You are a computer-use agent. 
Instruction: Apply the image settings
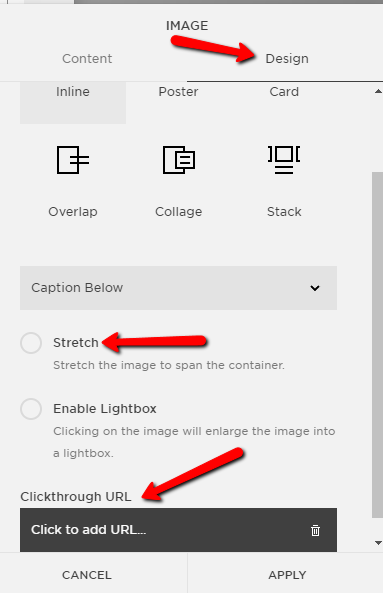coord(287,575)
